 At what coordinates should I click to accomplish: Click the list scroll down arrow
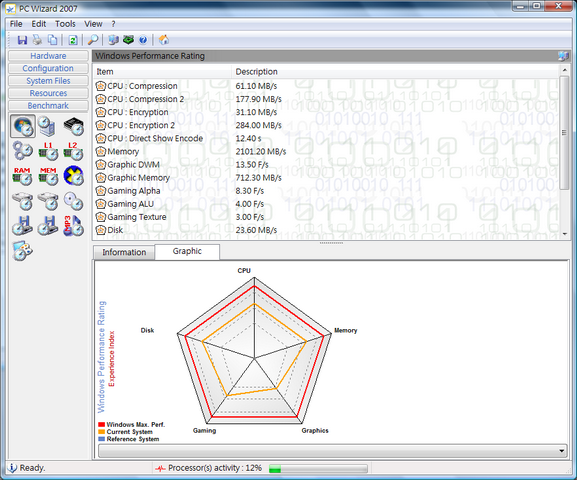point(564,233)
